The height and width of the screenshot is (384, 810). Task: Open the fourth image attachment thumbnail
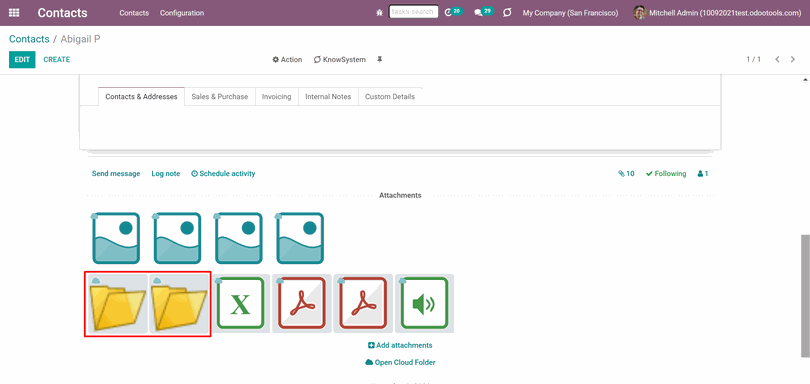[300, 238]
